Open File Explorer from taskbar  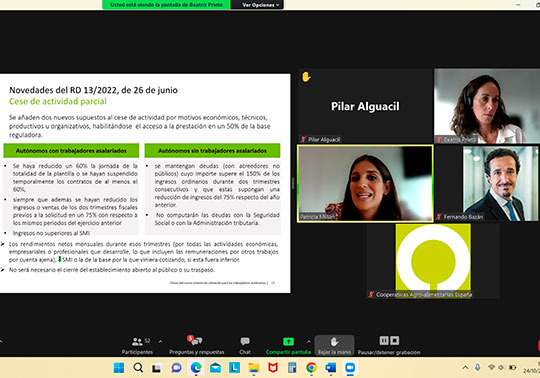254,368
